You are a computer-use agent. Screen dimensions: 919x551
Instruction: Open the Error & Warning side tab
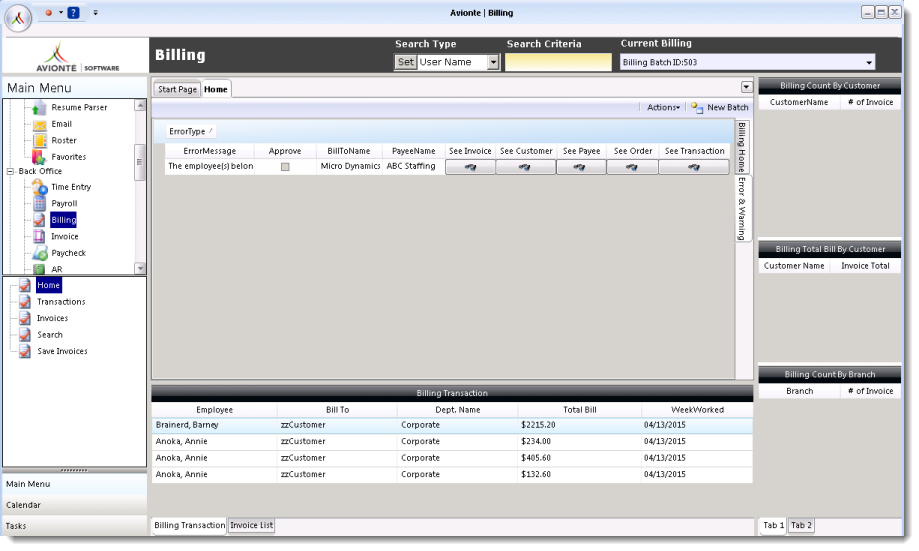pos(742,208)
